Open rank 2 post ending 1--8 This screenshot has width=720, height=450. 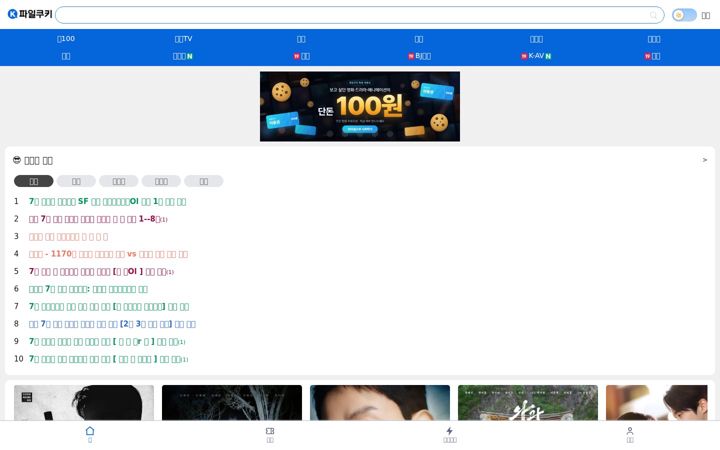click(98, 219)
